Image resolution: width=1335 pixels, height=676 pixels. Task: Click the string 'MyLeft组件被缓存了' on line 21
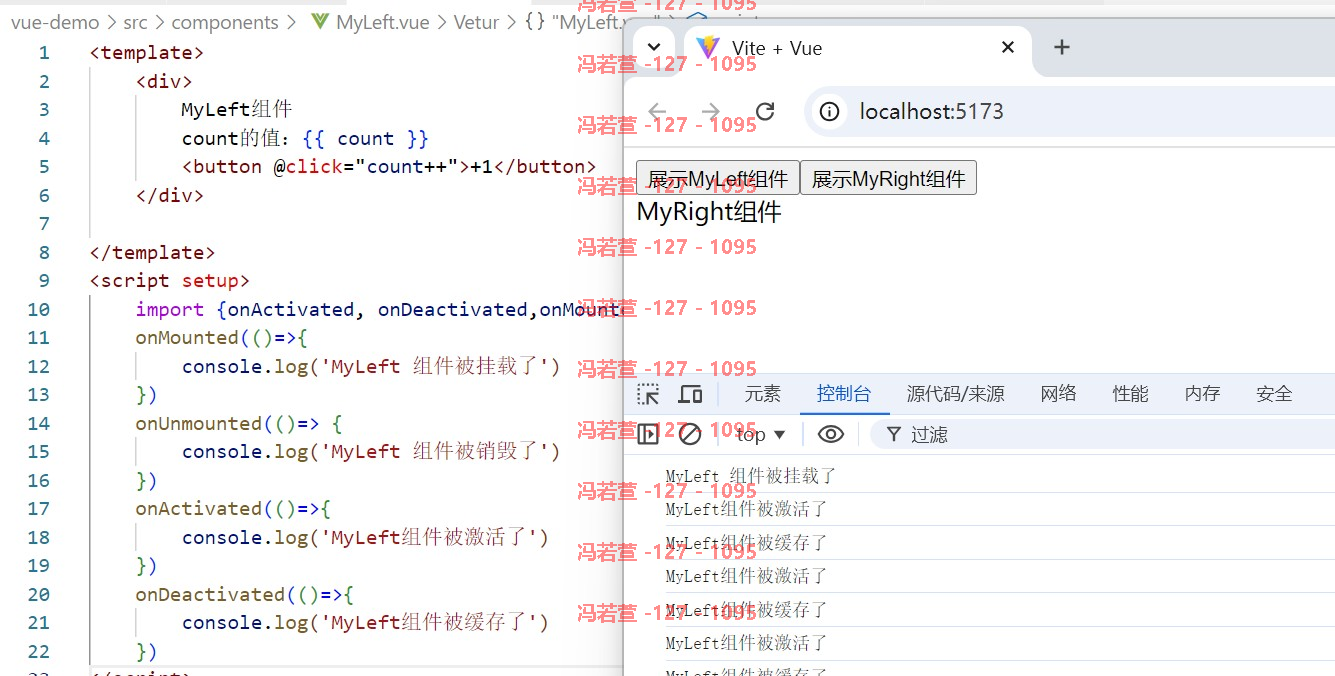[x=428, y=622]
